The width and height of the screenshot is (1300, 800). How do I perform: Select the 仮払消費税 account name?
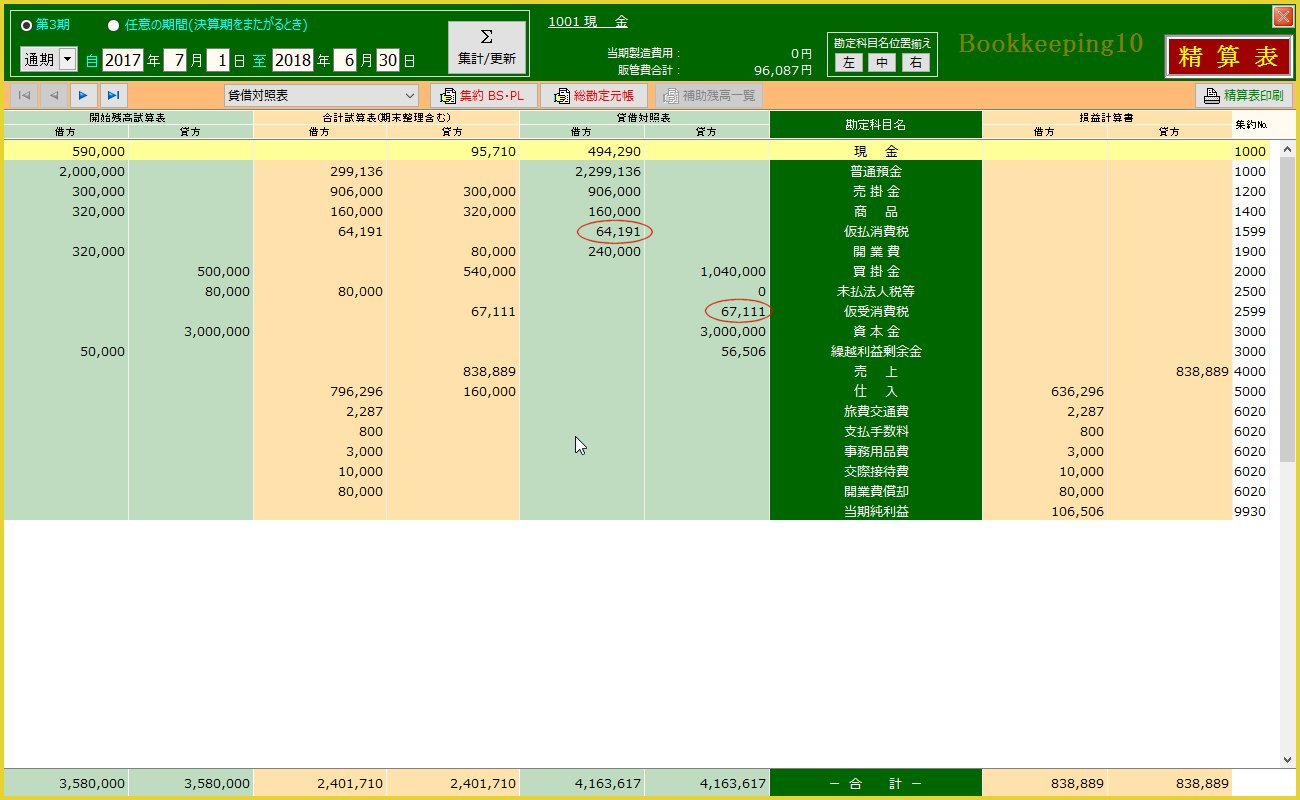tap(876, 231)
